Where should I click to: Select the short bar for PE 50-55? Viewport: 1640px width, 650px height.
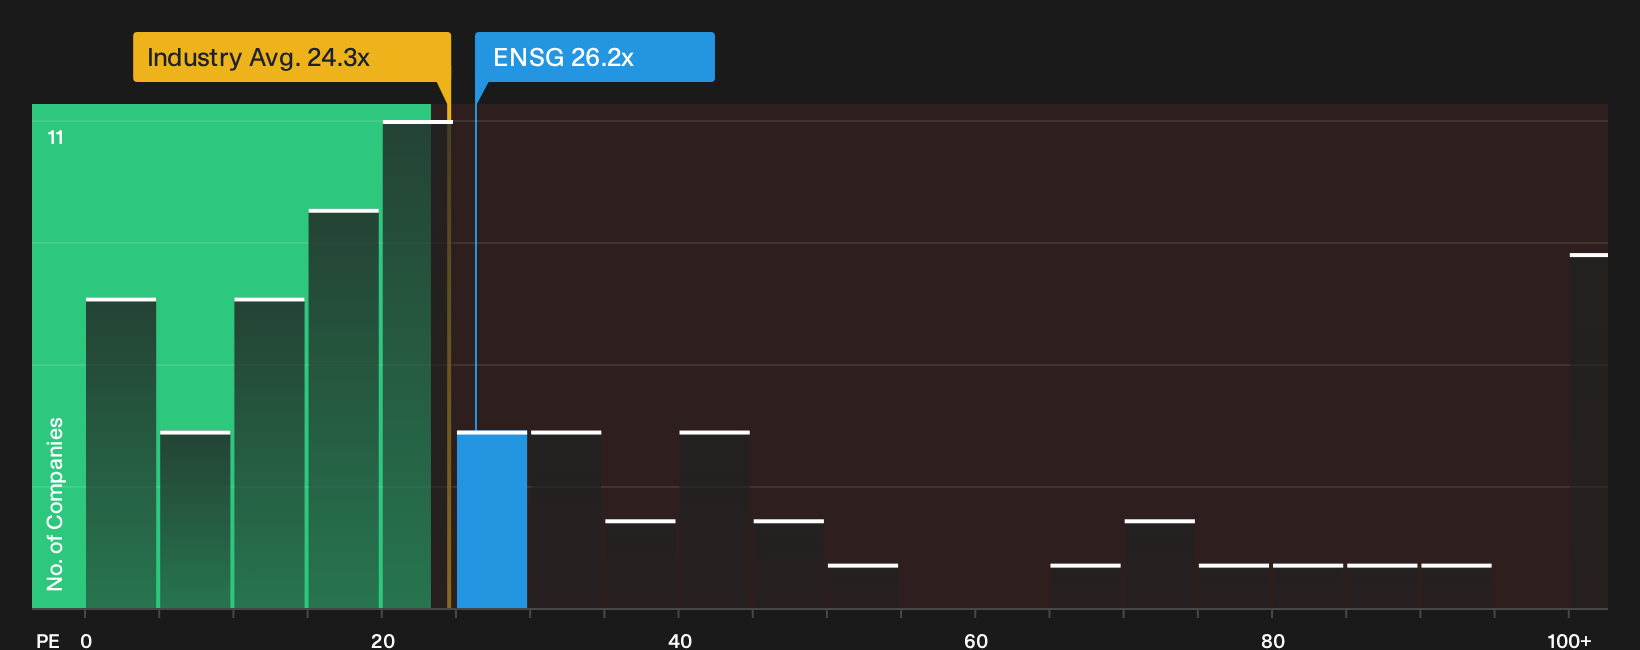863,586
